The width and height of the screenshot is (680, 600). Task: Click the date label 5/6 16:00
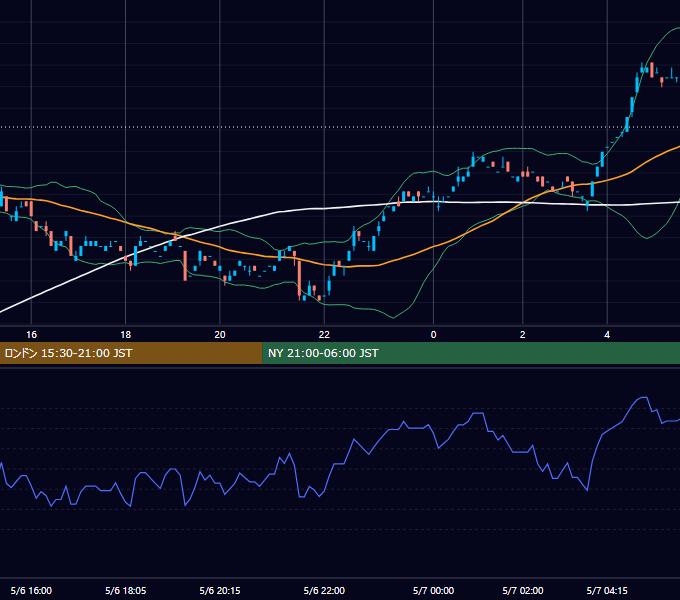[x=31, y=590]
